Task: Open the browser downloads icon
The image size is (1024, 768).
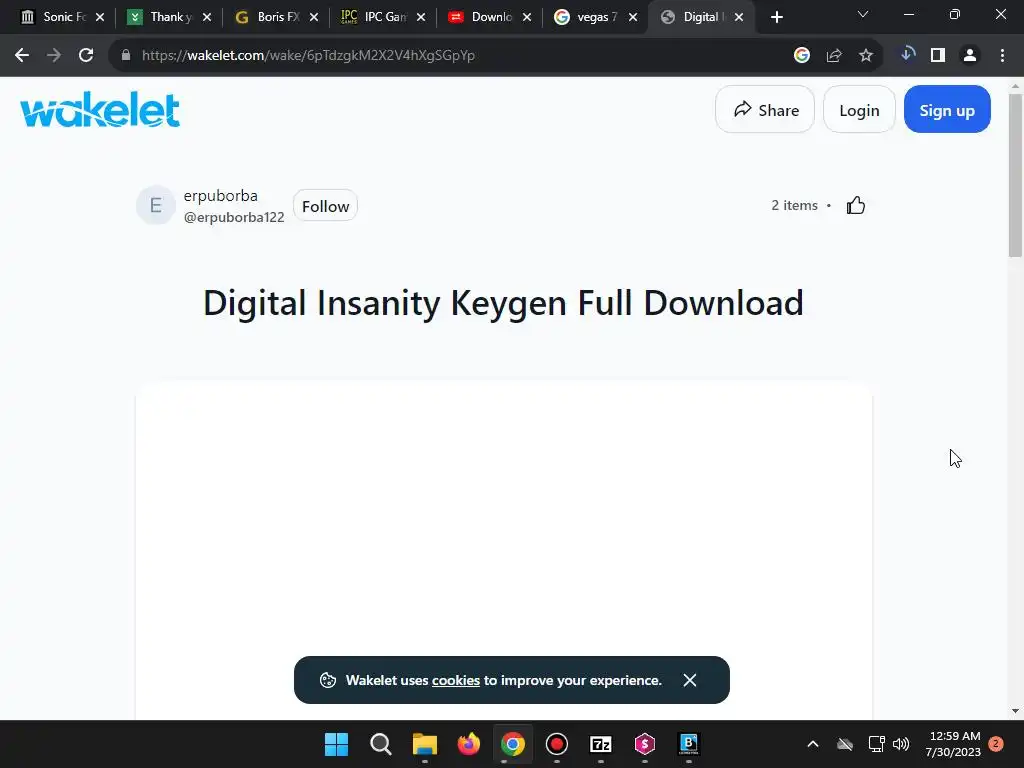Action: click(x=908, y=54)
